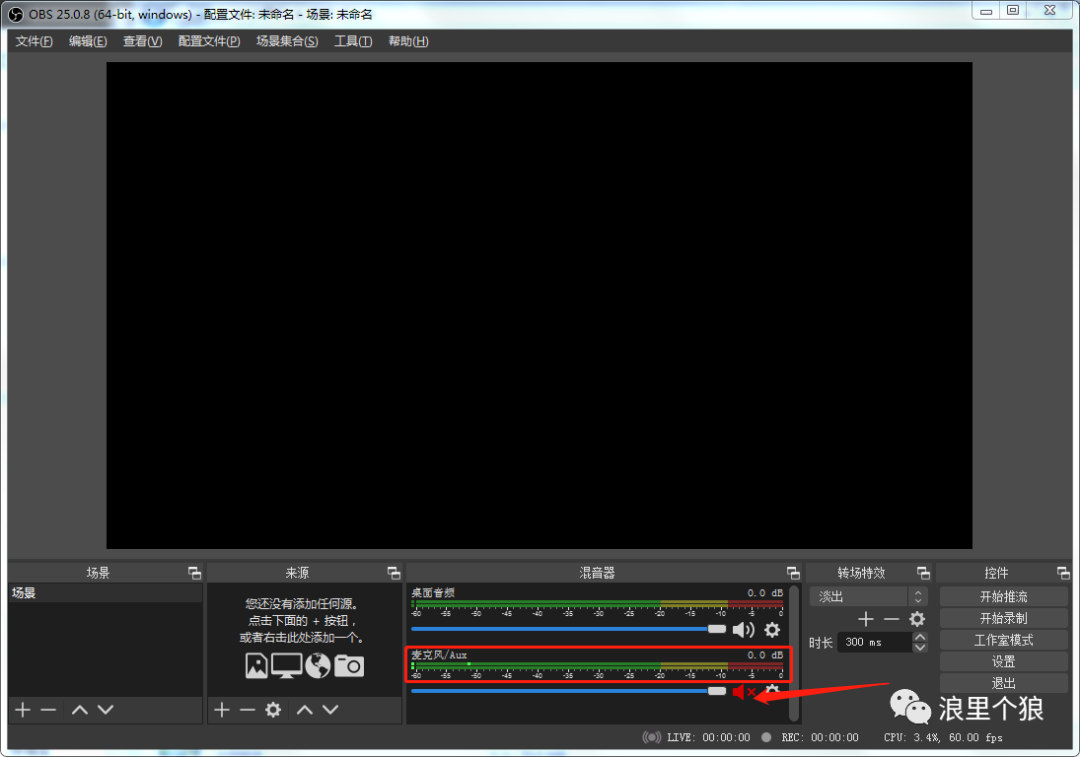Click the display capture monitor icon

(287, 666)
